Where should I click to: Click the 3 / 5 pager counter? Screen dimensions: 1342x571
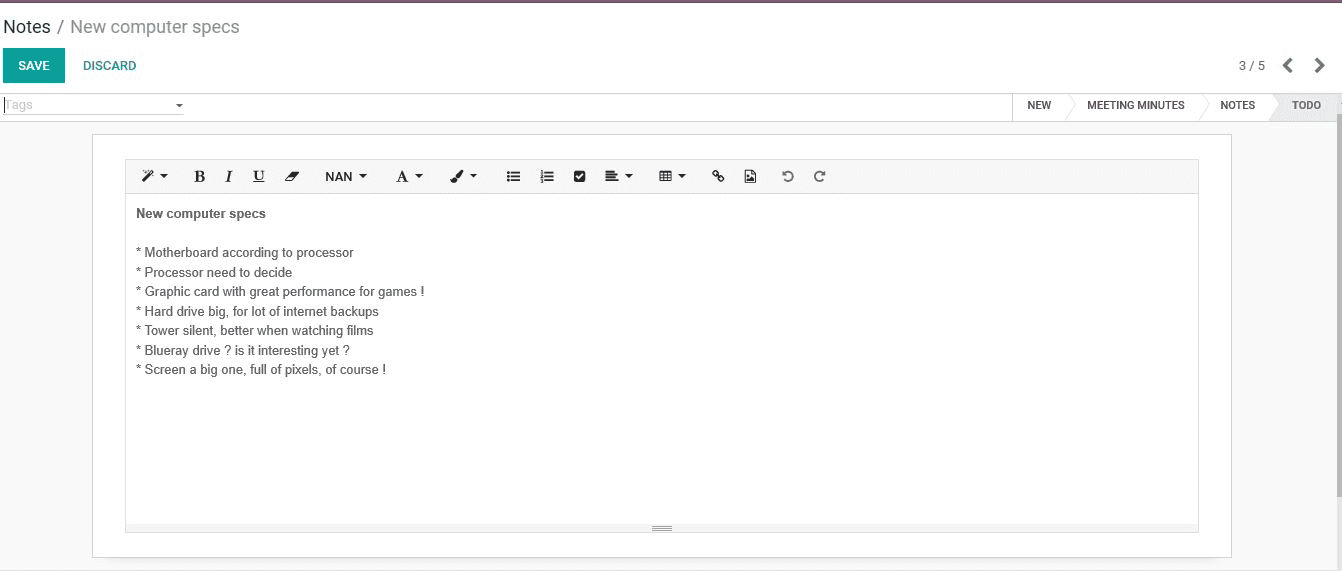point(1252,66)
